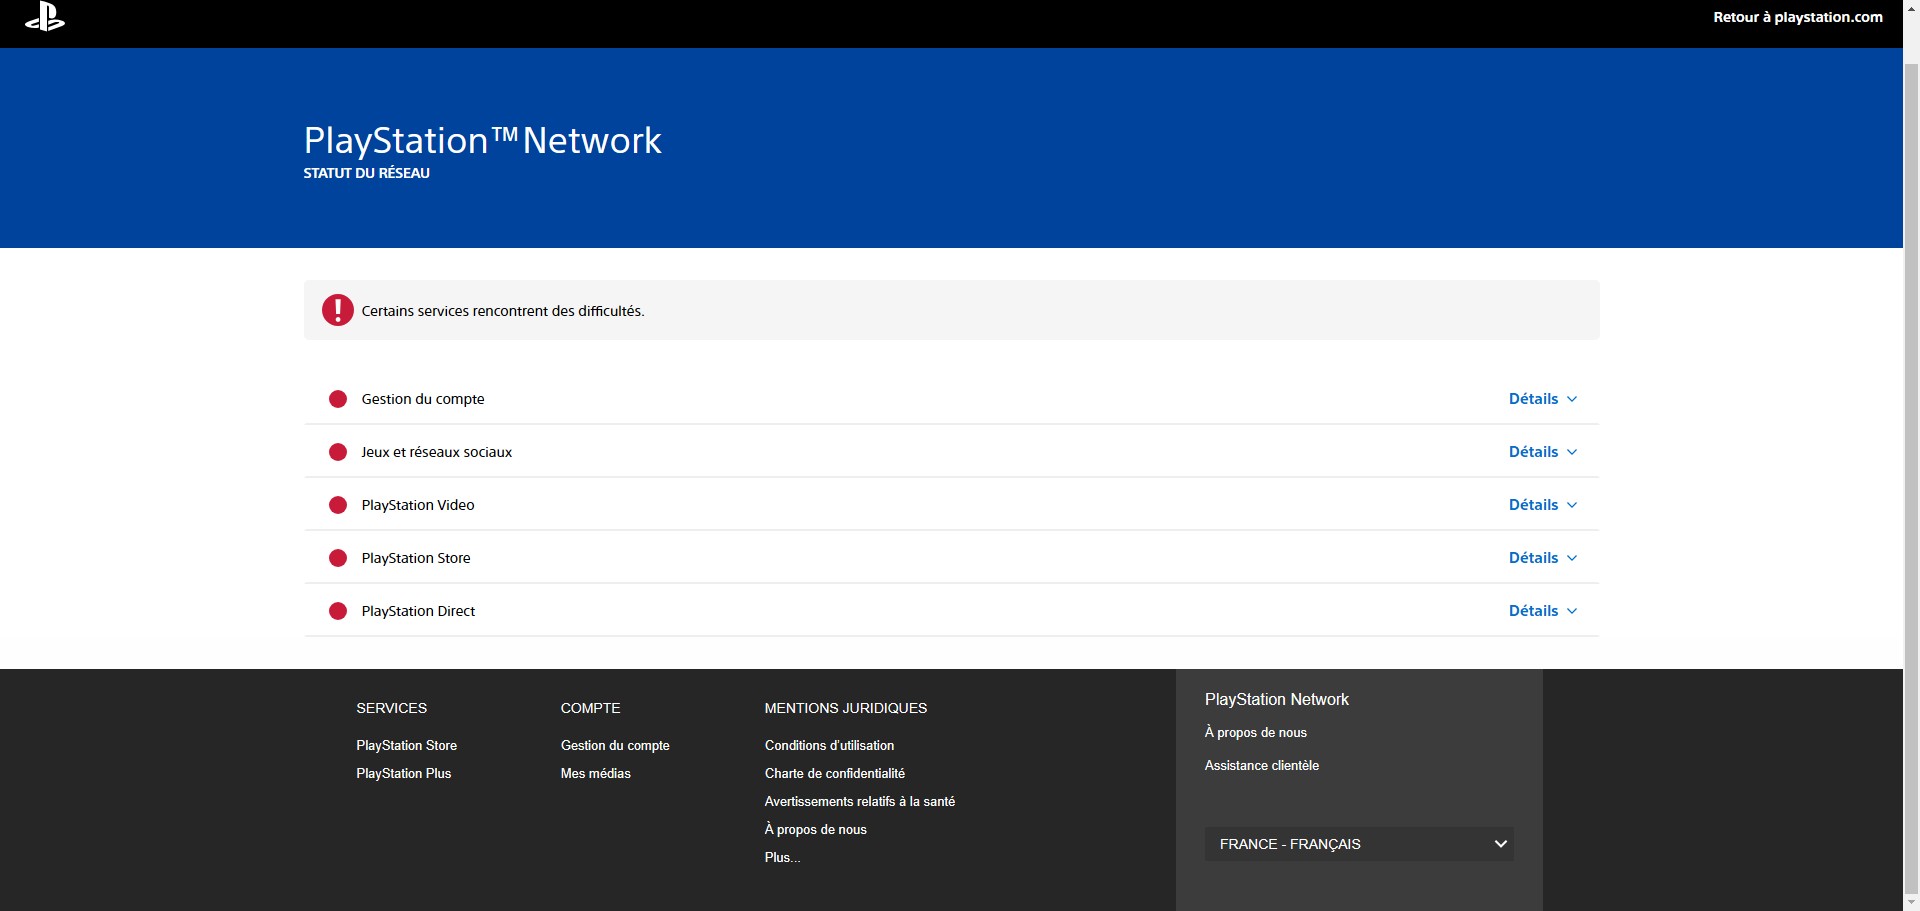
Task: Click Plus... under Mentions Juridiques
Action: [781, 857]
